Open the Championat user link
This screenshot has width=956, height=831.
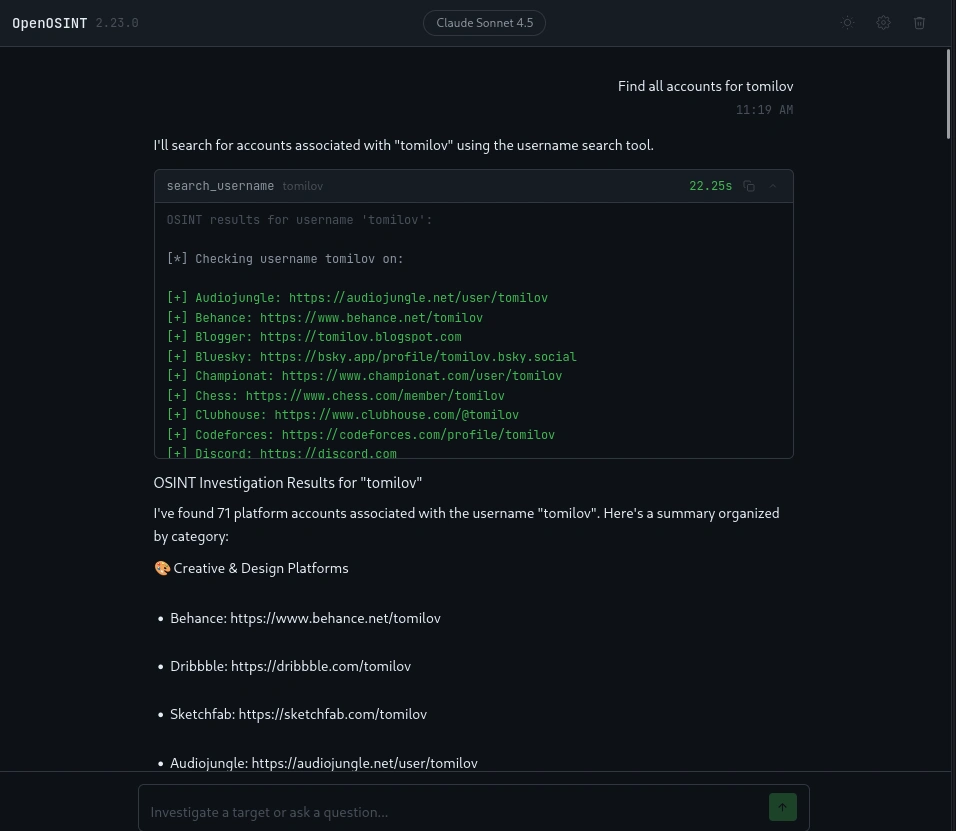tap(422, 376)
